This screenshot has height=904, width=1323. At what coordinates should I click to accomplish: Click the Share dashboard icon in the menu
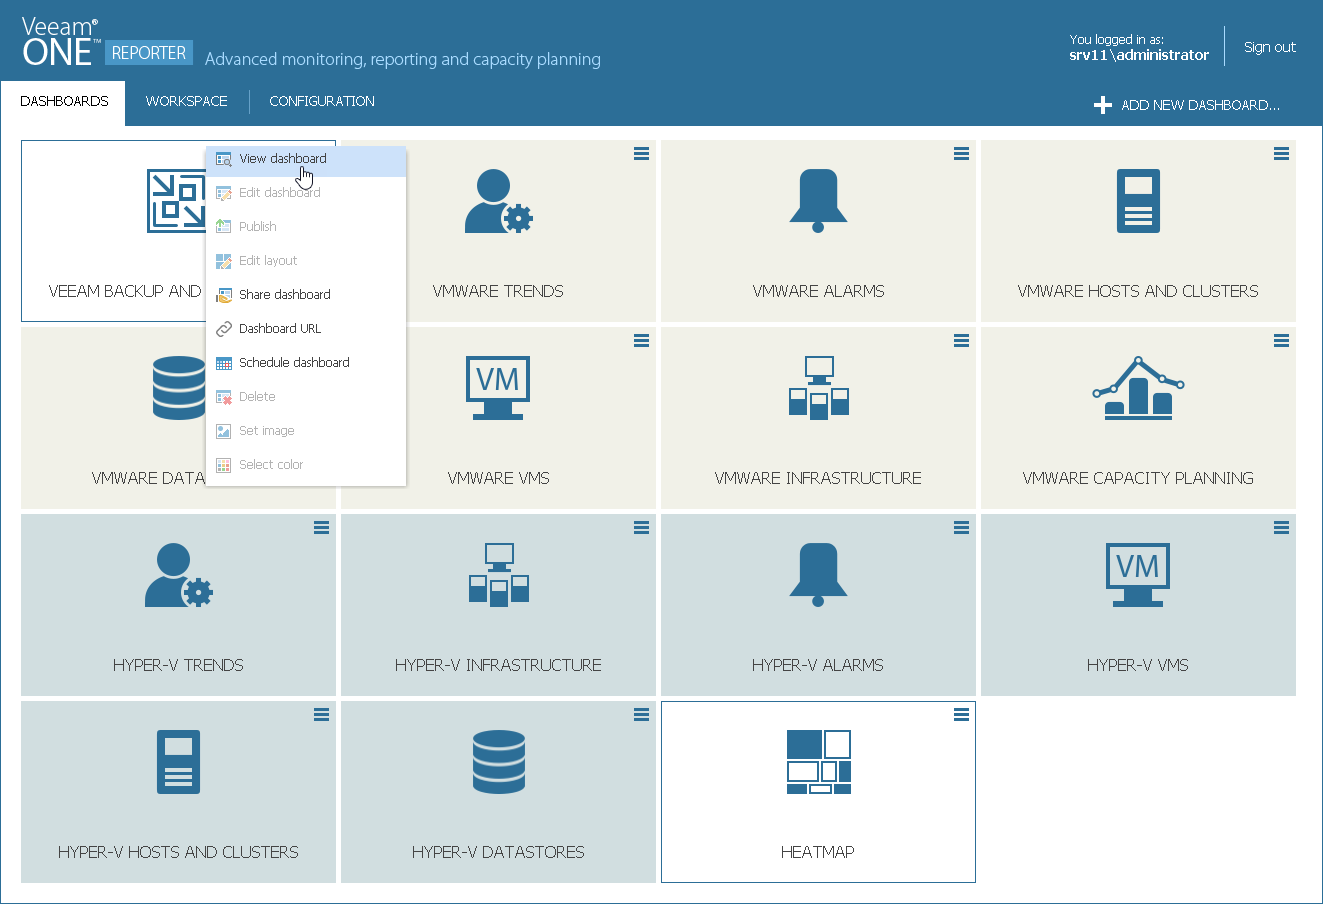coord(224,295)
